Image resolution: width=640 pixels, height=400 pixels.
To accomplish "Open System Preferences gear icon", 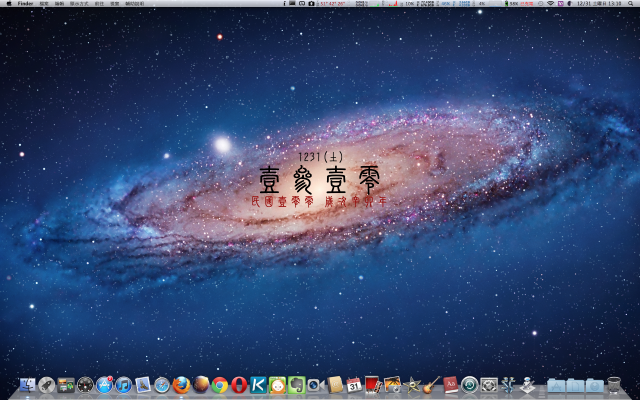I will tap(489, 385).
